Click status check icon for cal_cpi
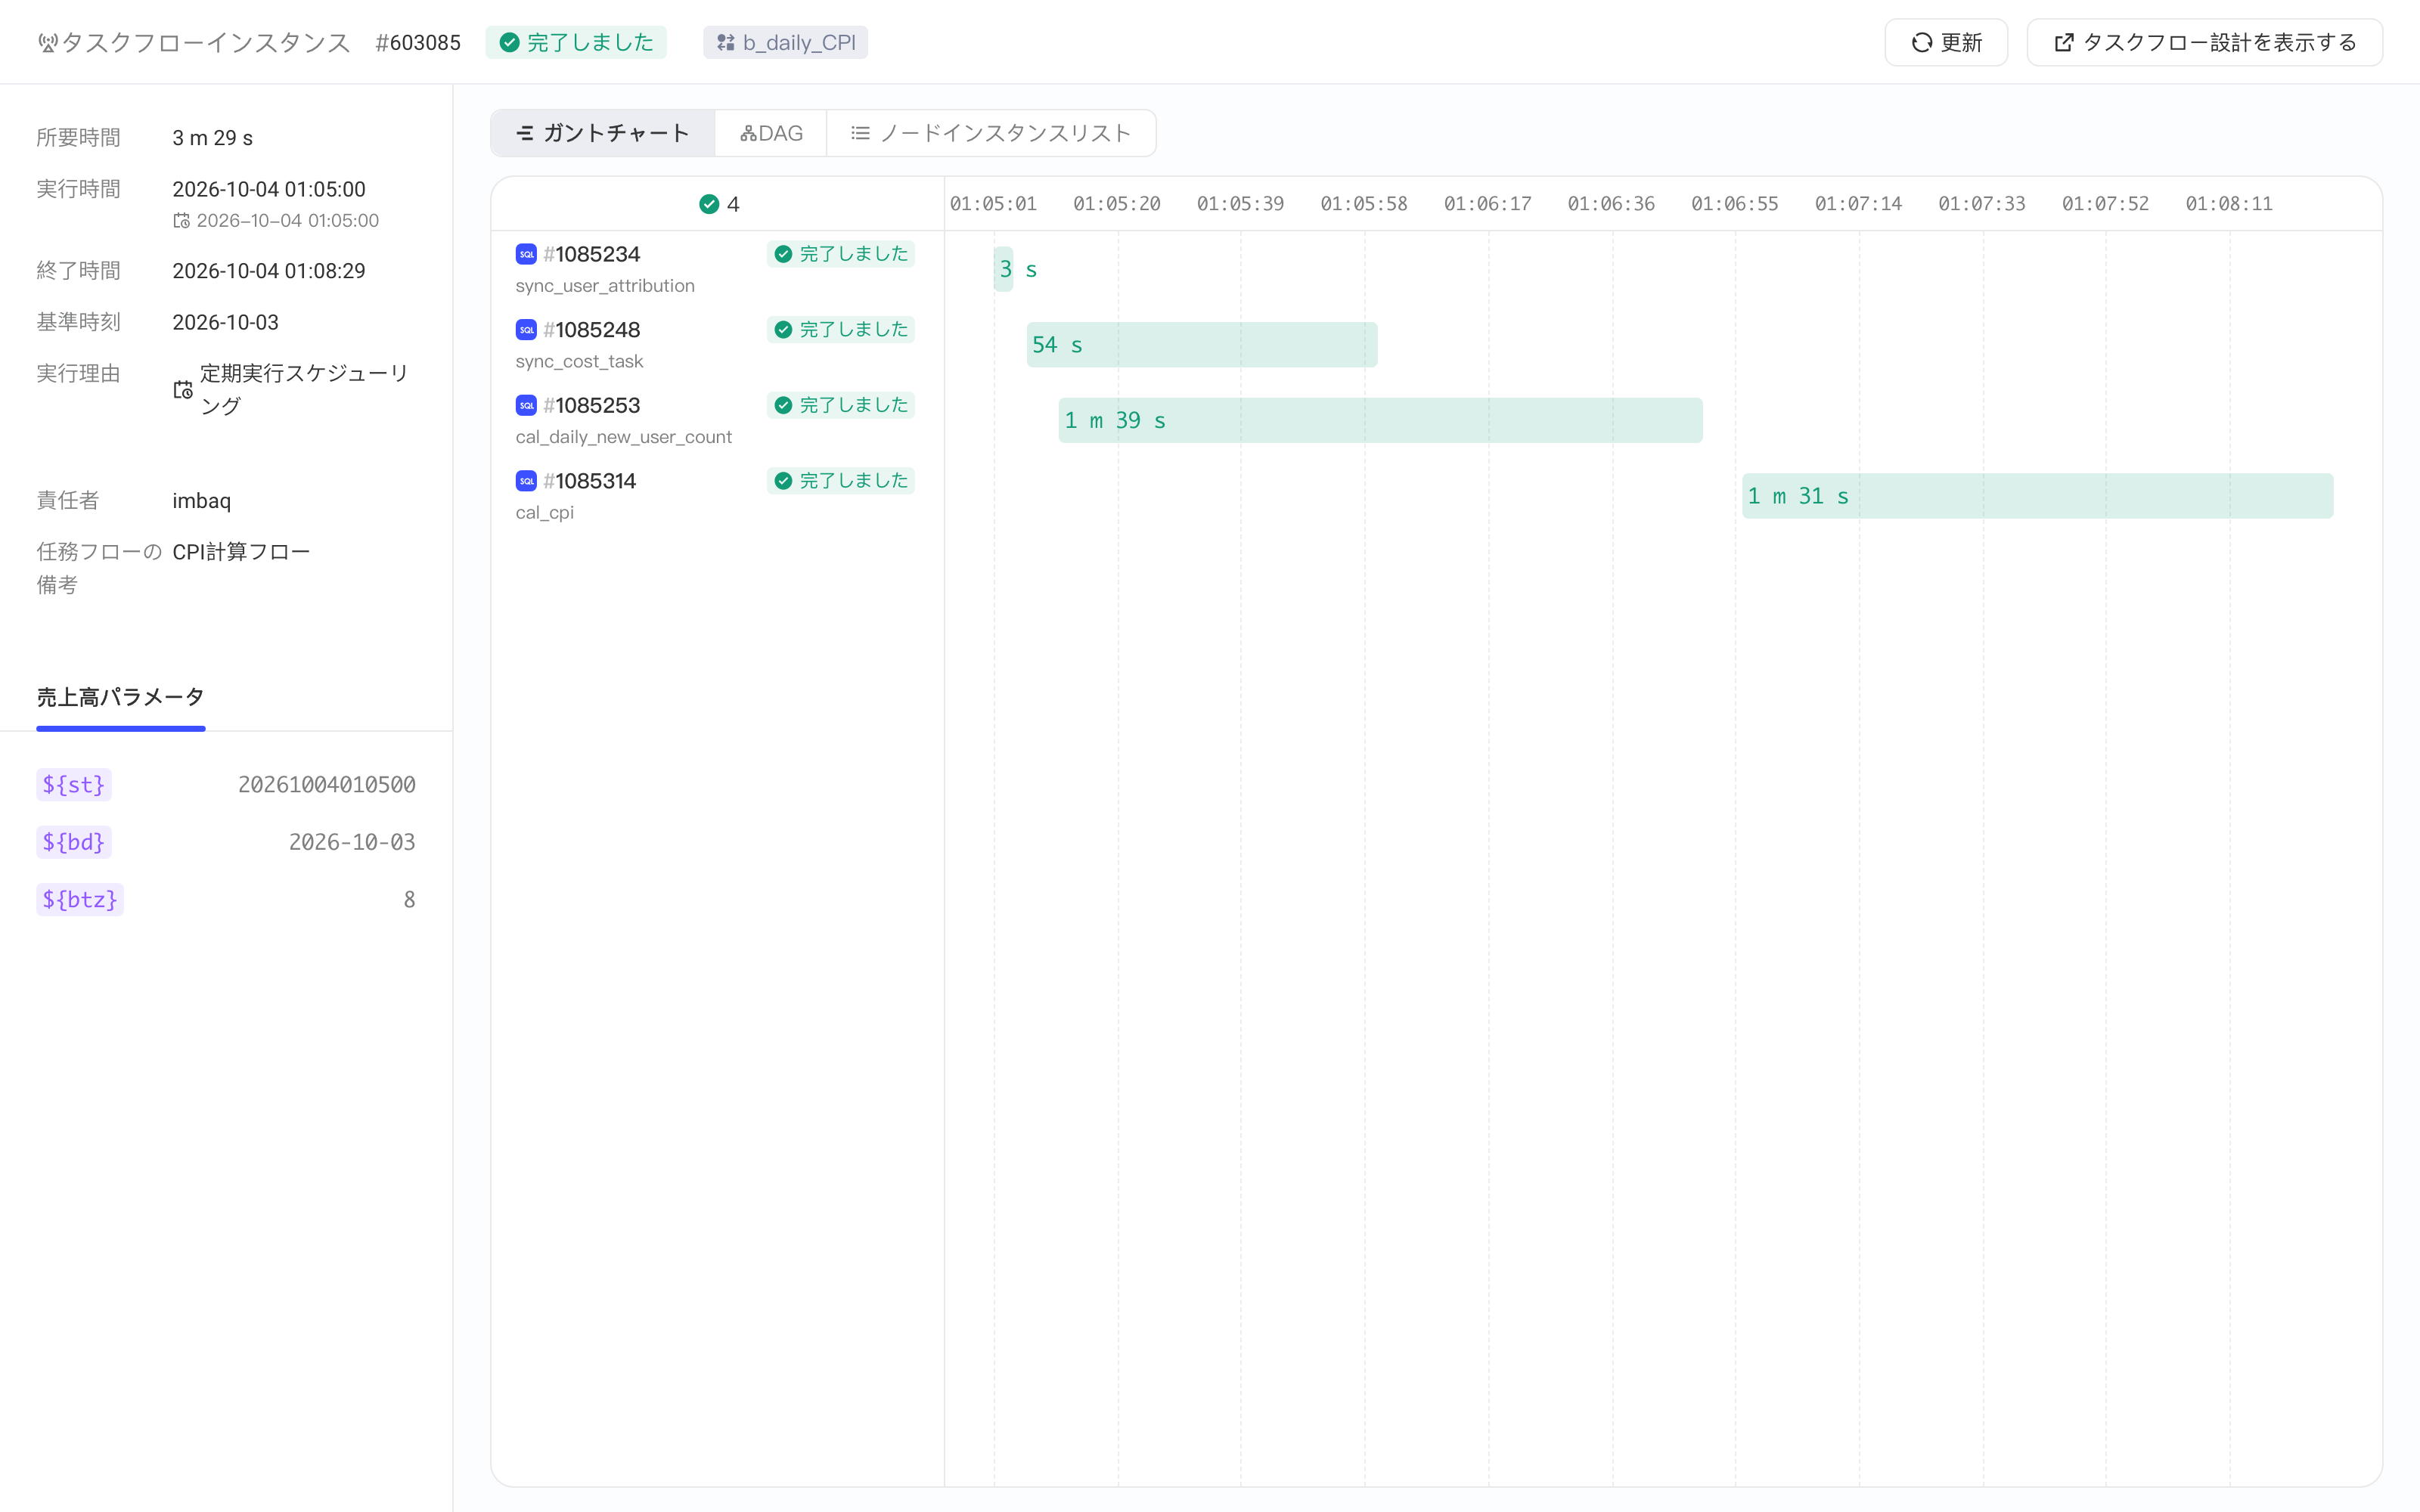This screenshot has height=1512, width=2420. pyautogui.click(x=784, y=481)
